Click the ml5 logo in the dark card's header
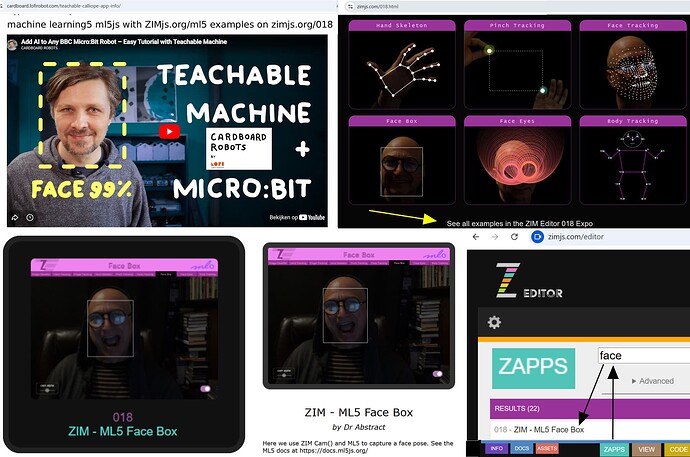690x457 pixels. tap(203, 266)
